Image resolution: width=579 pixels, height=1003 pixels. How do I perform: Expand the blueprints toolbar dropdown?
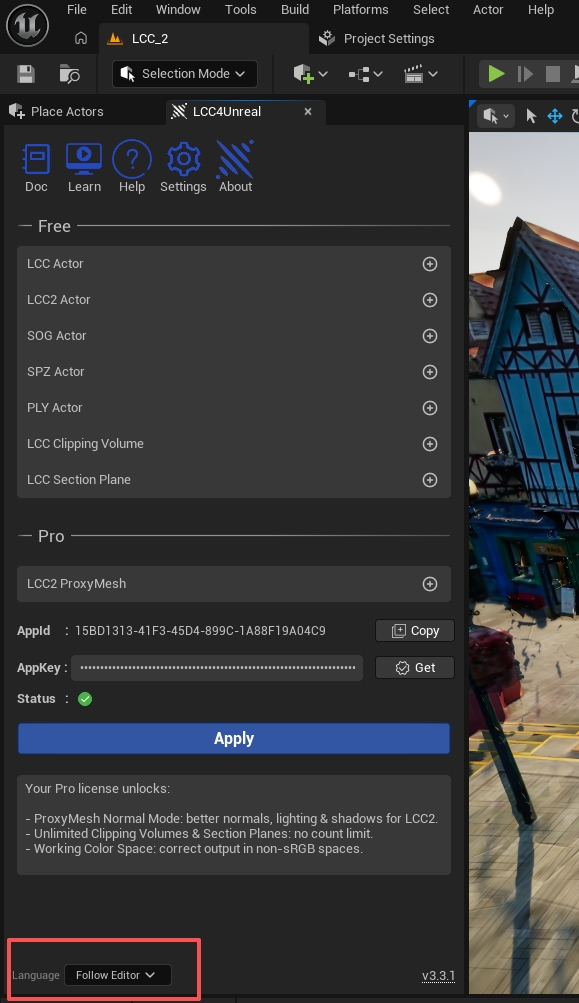click(x=365, y=74)
